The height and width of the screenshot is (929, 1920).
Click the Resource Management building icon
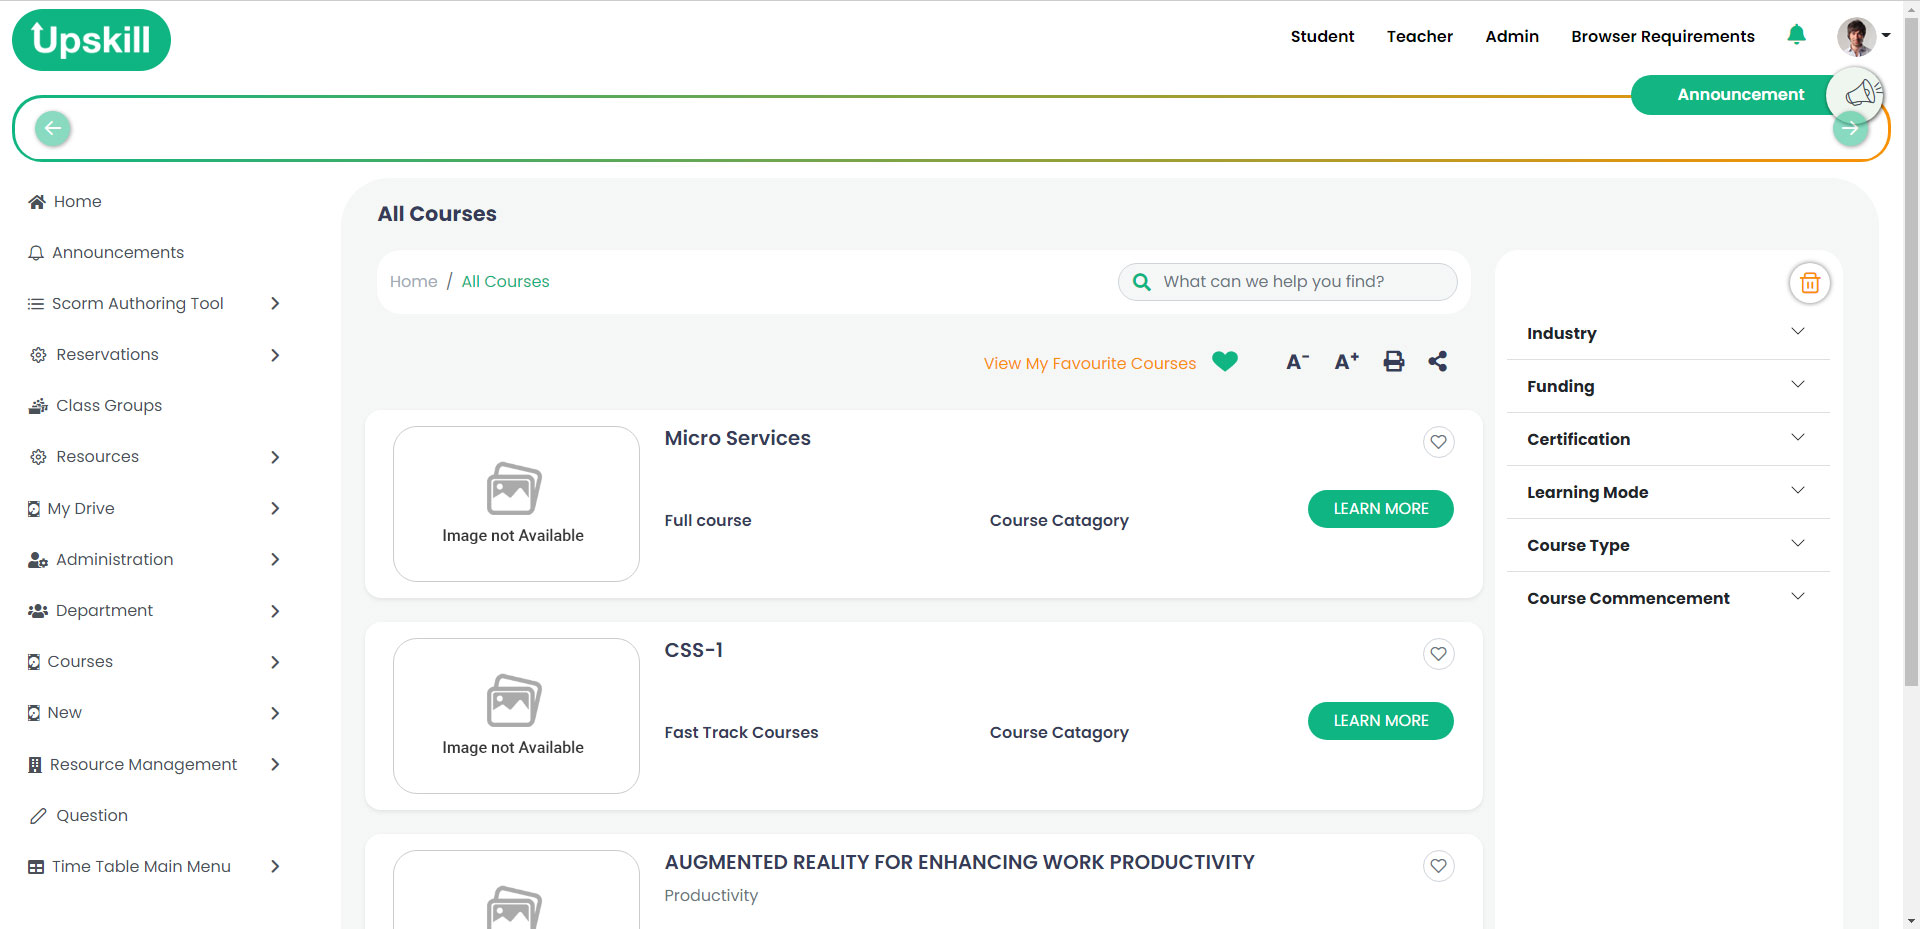tap(35, 765)
